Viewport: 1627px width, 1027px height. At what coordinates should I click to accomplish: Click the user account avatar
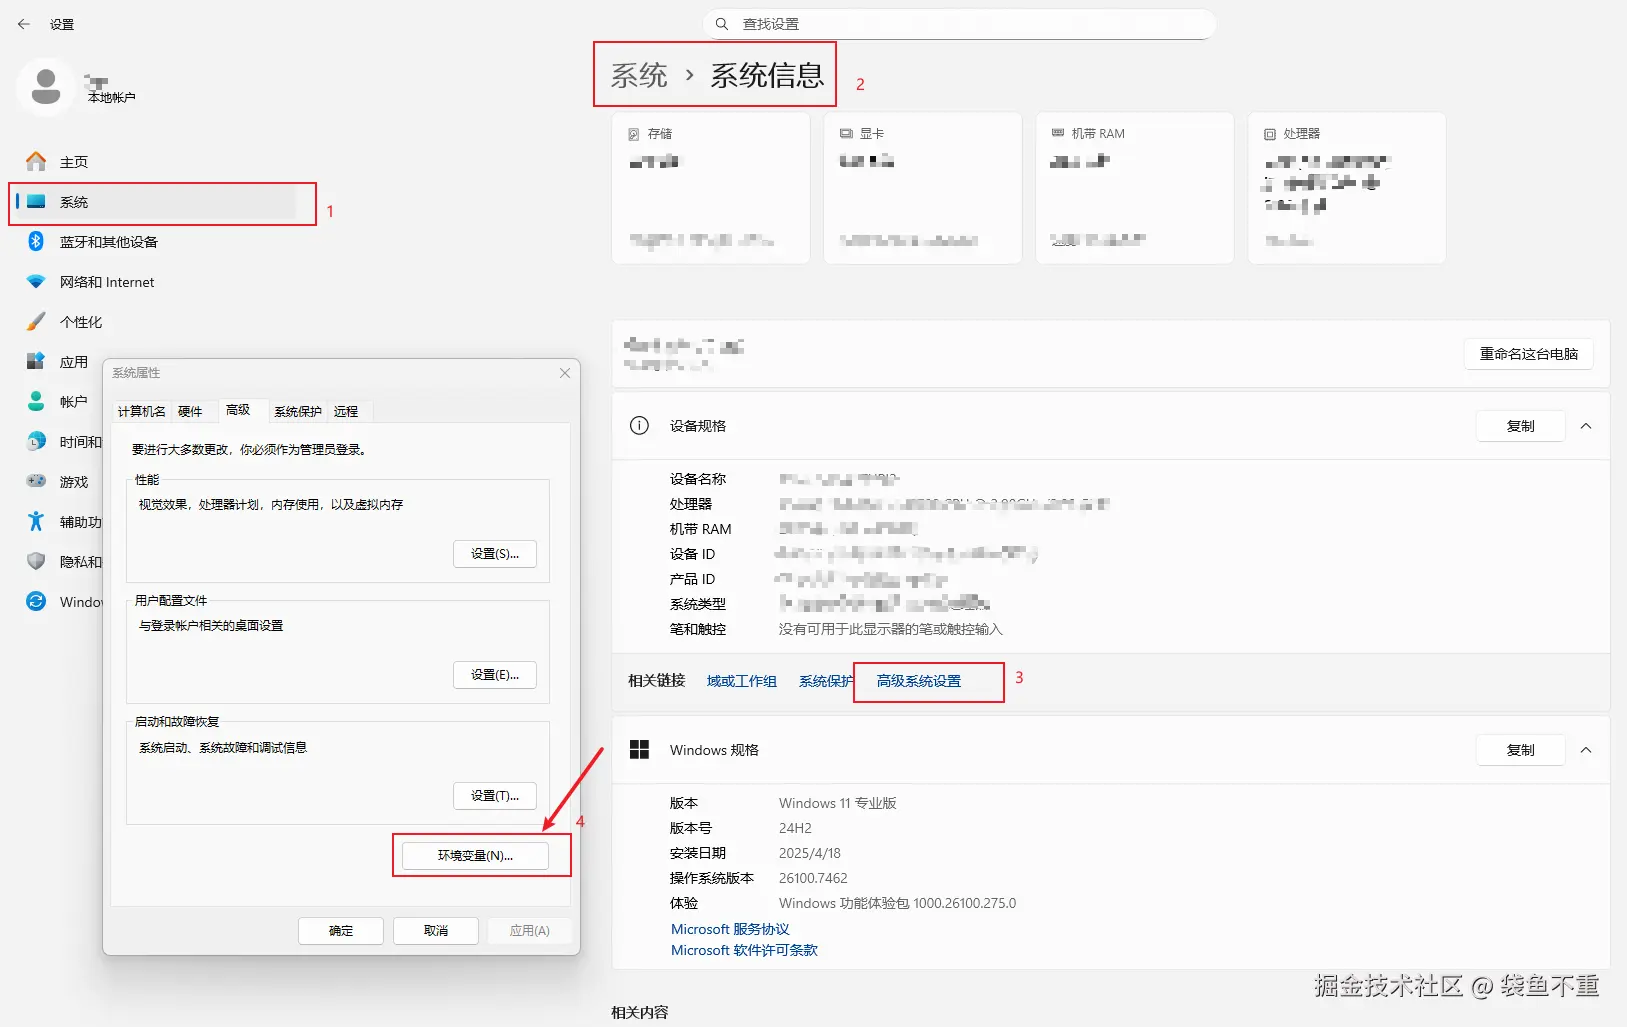[x=46, y=87]
